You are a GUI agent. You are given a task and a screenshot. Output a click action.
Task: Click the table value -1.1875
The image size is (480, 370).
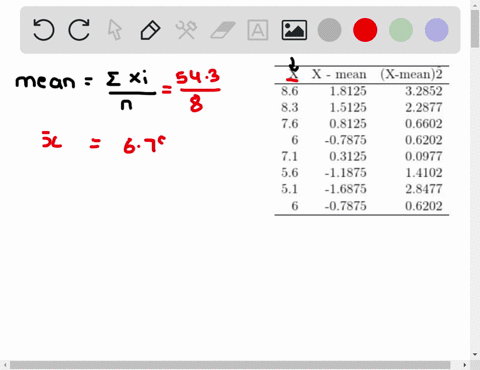[x=346, y=173]
